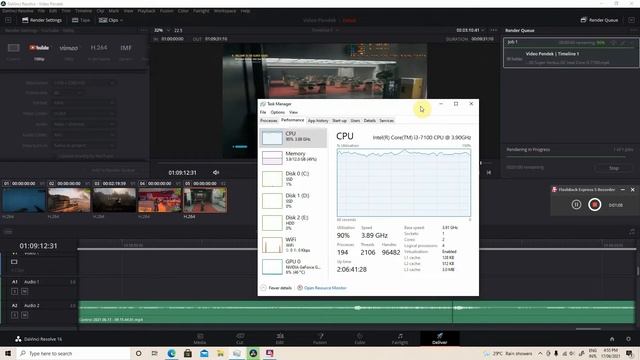Select clip 04 thumbnail in the clip strip
This screenshot has width=640, height=360.
pyautogui.click(x=160, y=200)
